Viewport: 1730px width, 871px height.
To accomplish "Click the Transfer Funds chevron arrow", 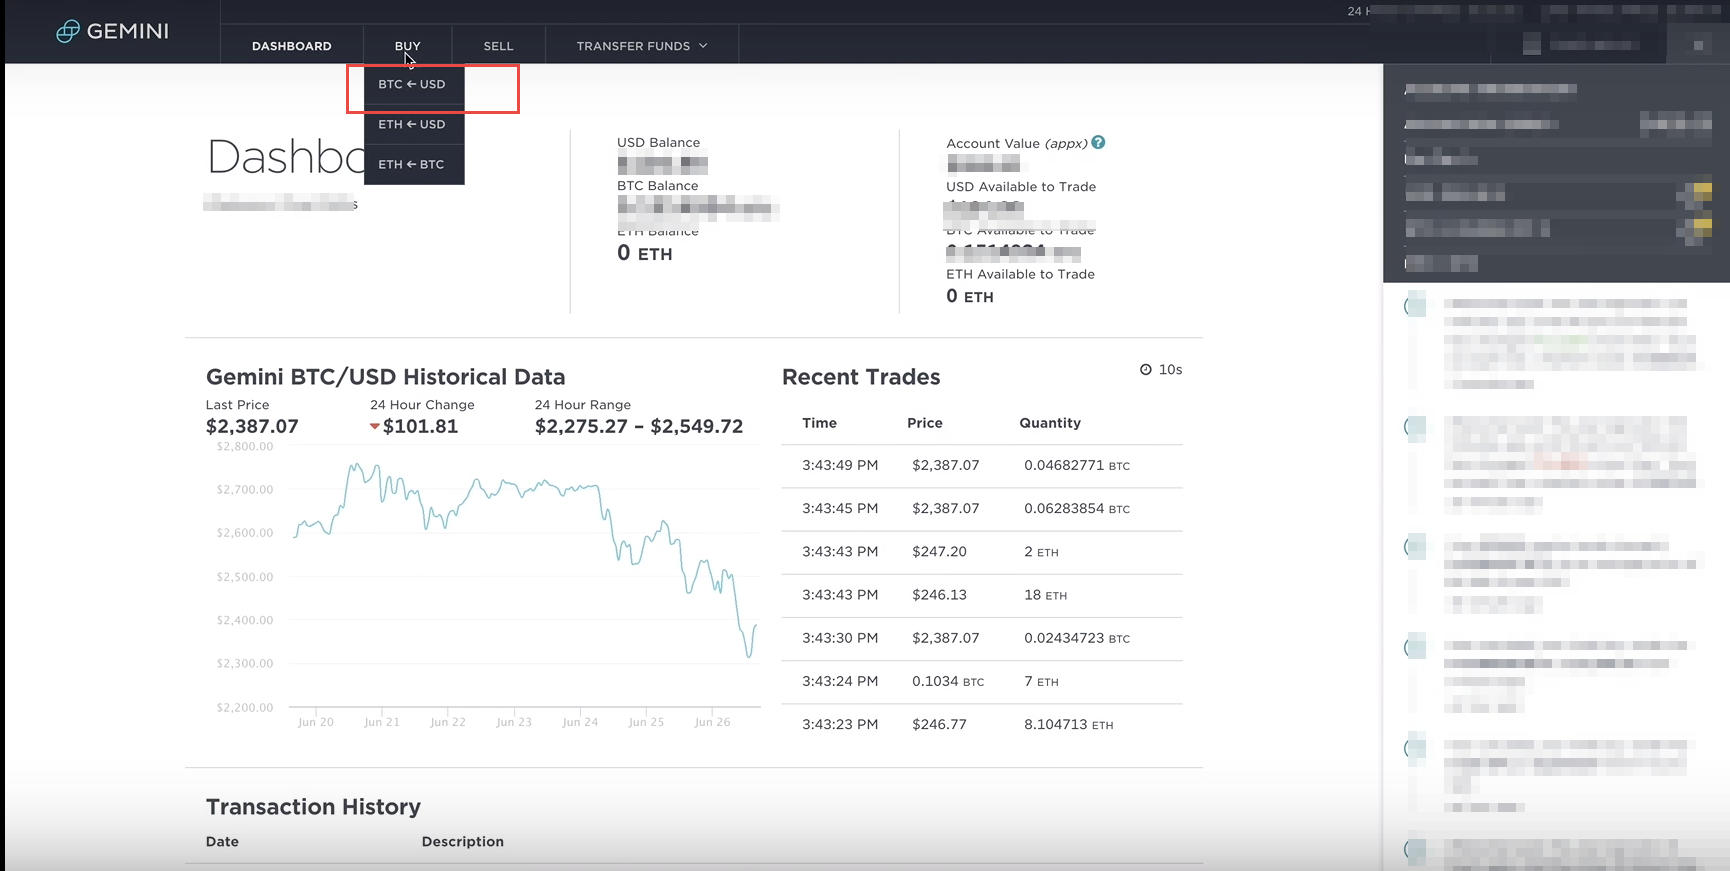I will 703,46.
